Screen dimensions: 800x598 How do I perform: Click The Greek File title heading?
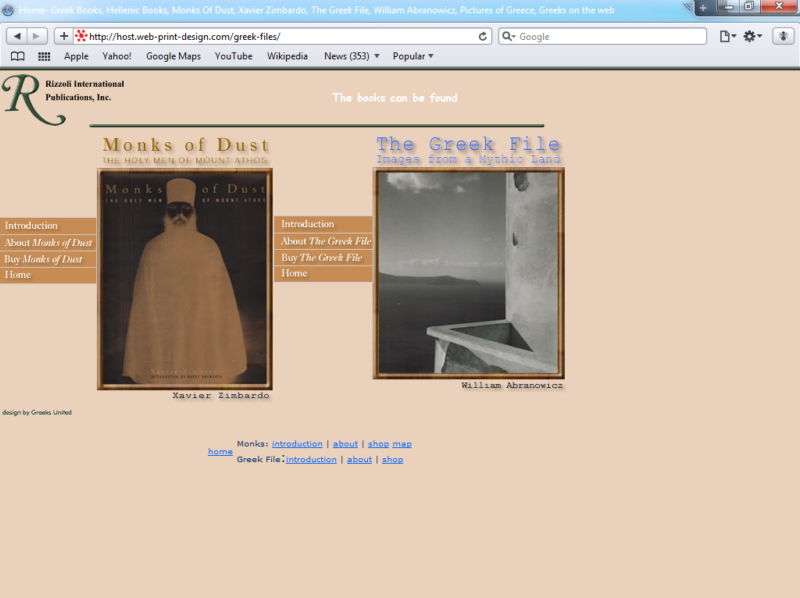pyautogui.click(x=468, y=144)
